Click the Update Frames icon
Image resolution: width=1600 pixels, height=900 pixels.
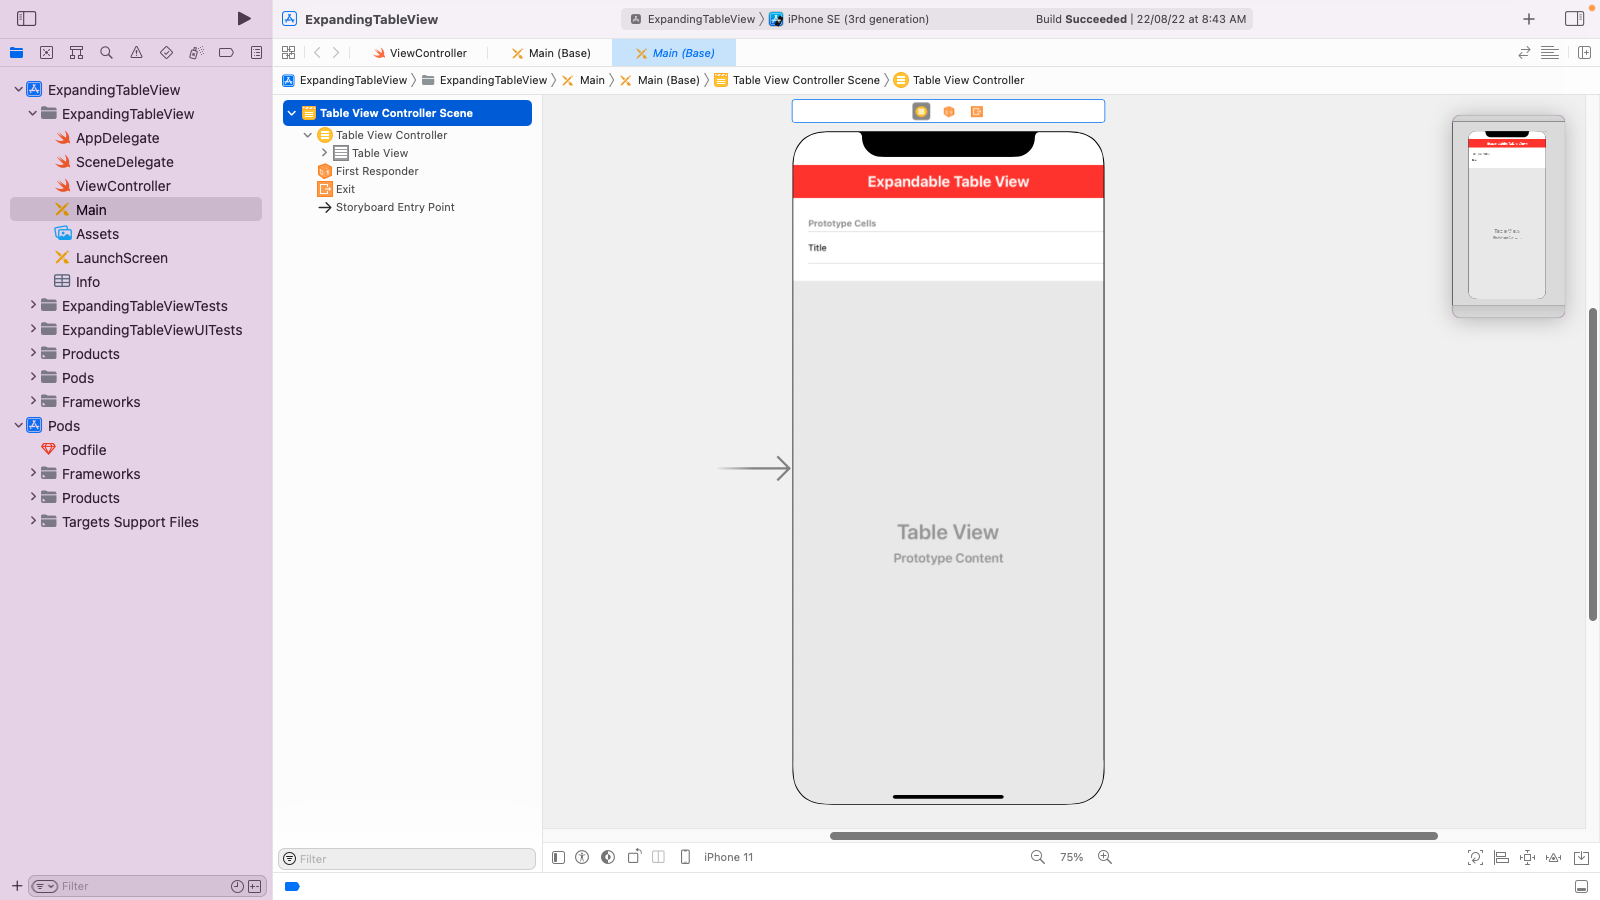(1475, 857)
